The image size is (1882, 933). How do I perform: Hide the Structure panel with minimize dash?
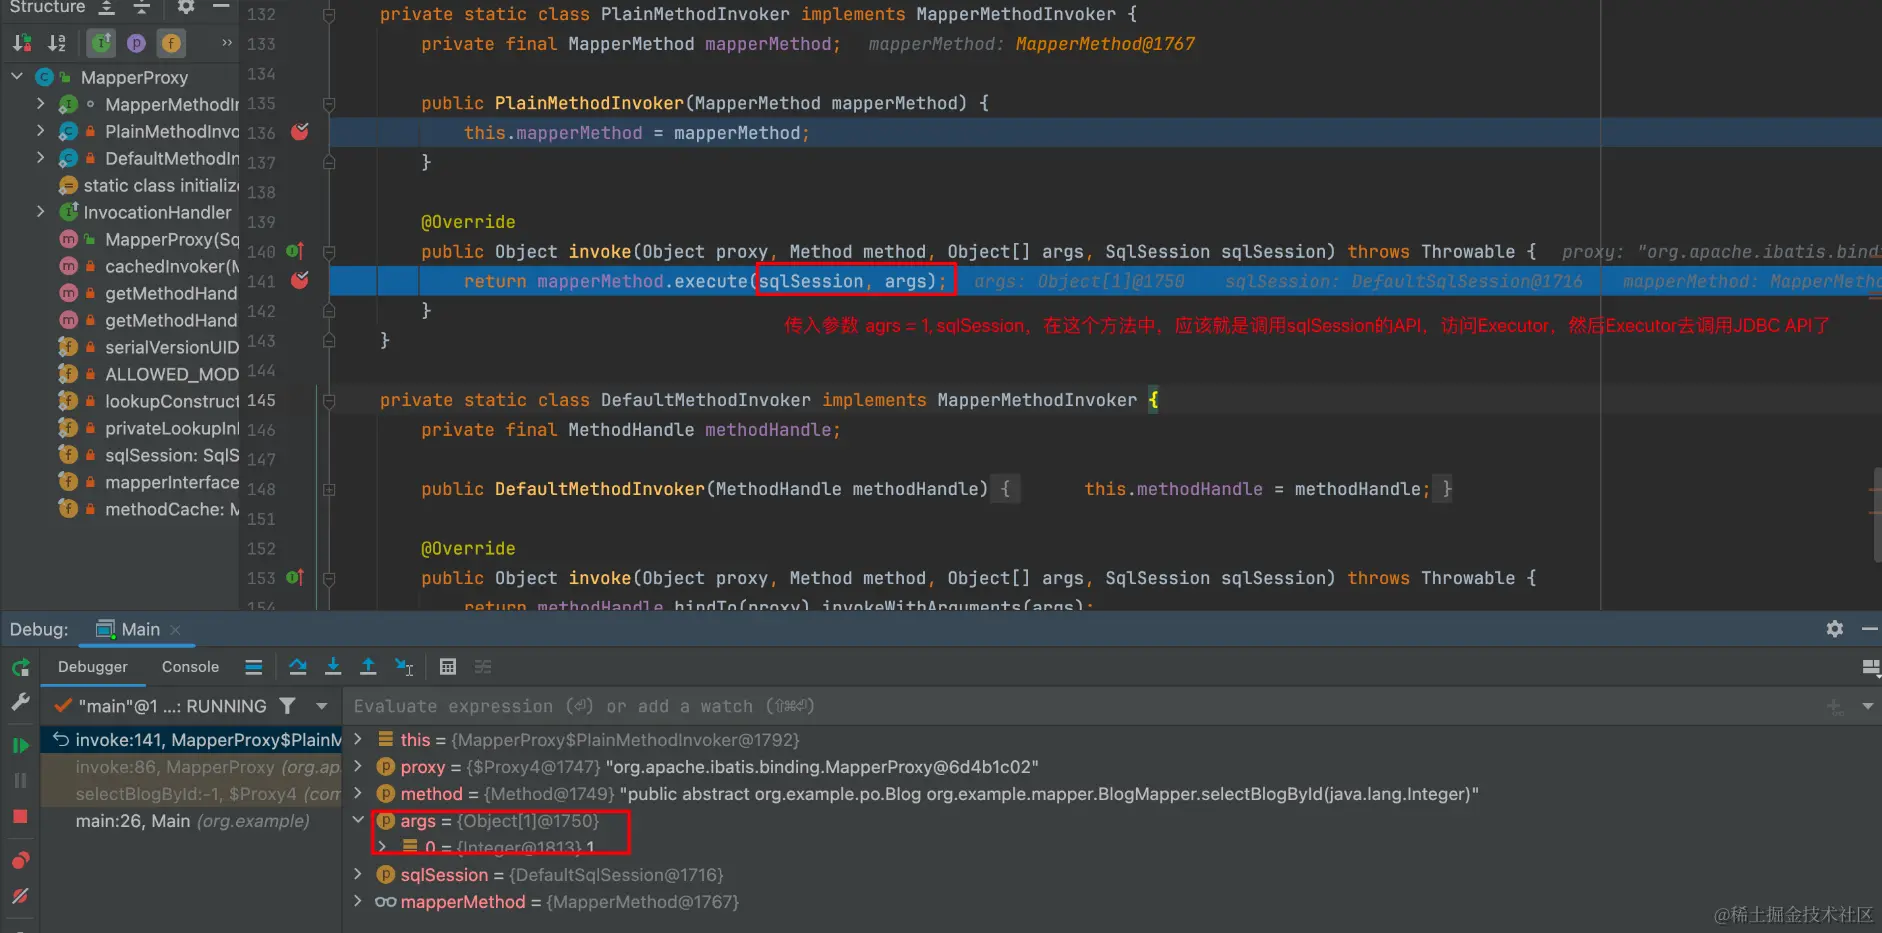click(221, 7)
